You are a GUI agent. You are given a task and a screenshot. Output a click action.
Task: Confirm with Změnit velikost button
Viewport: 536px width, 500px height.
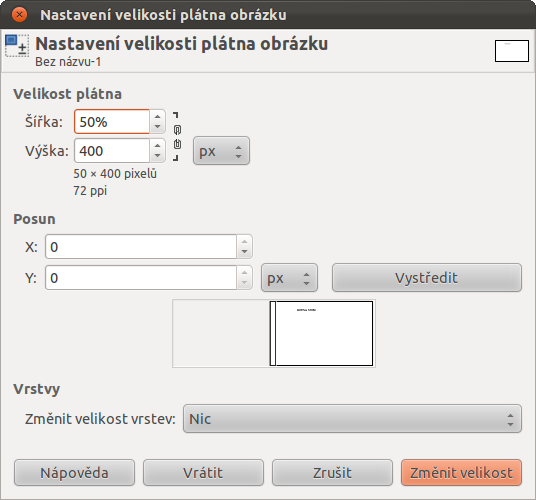coord(461,473)
